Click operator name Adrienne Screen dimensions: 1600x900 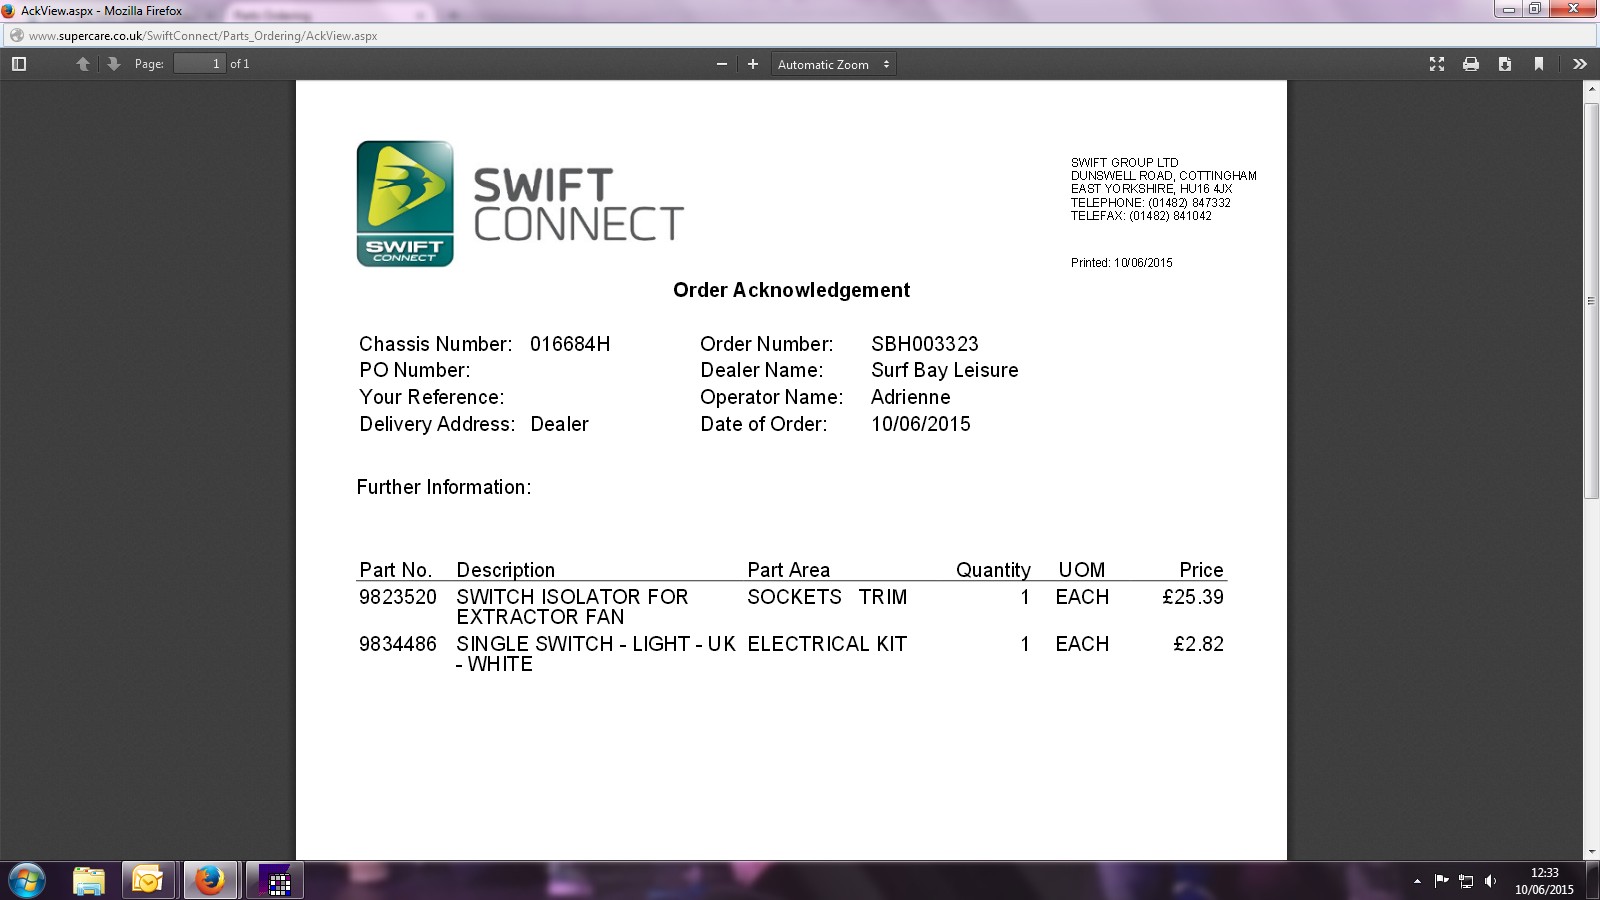tap(911, 397)
